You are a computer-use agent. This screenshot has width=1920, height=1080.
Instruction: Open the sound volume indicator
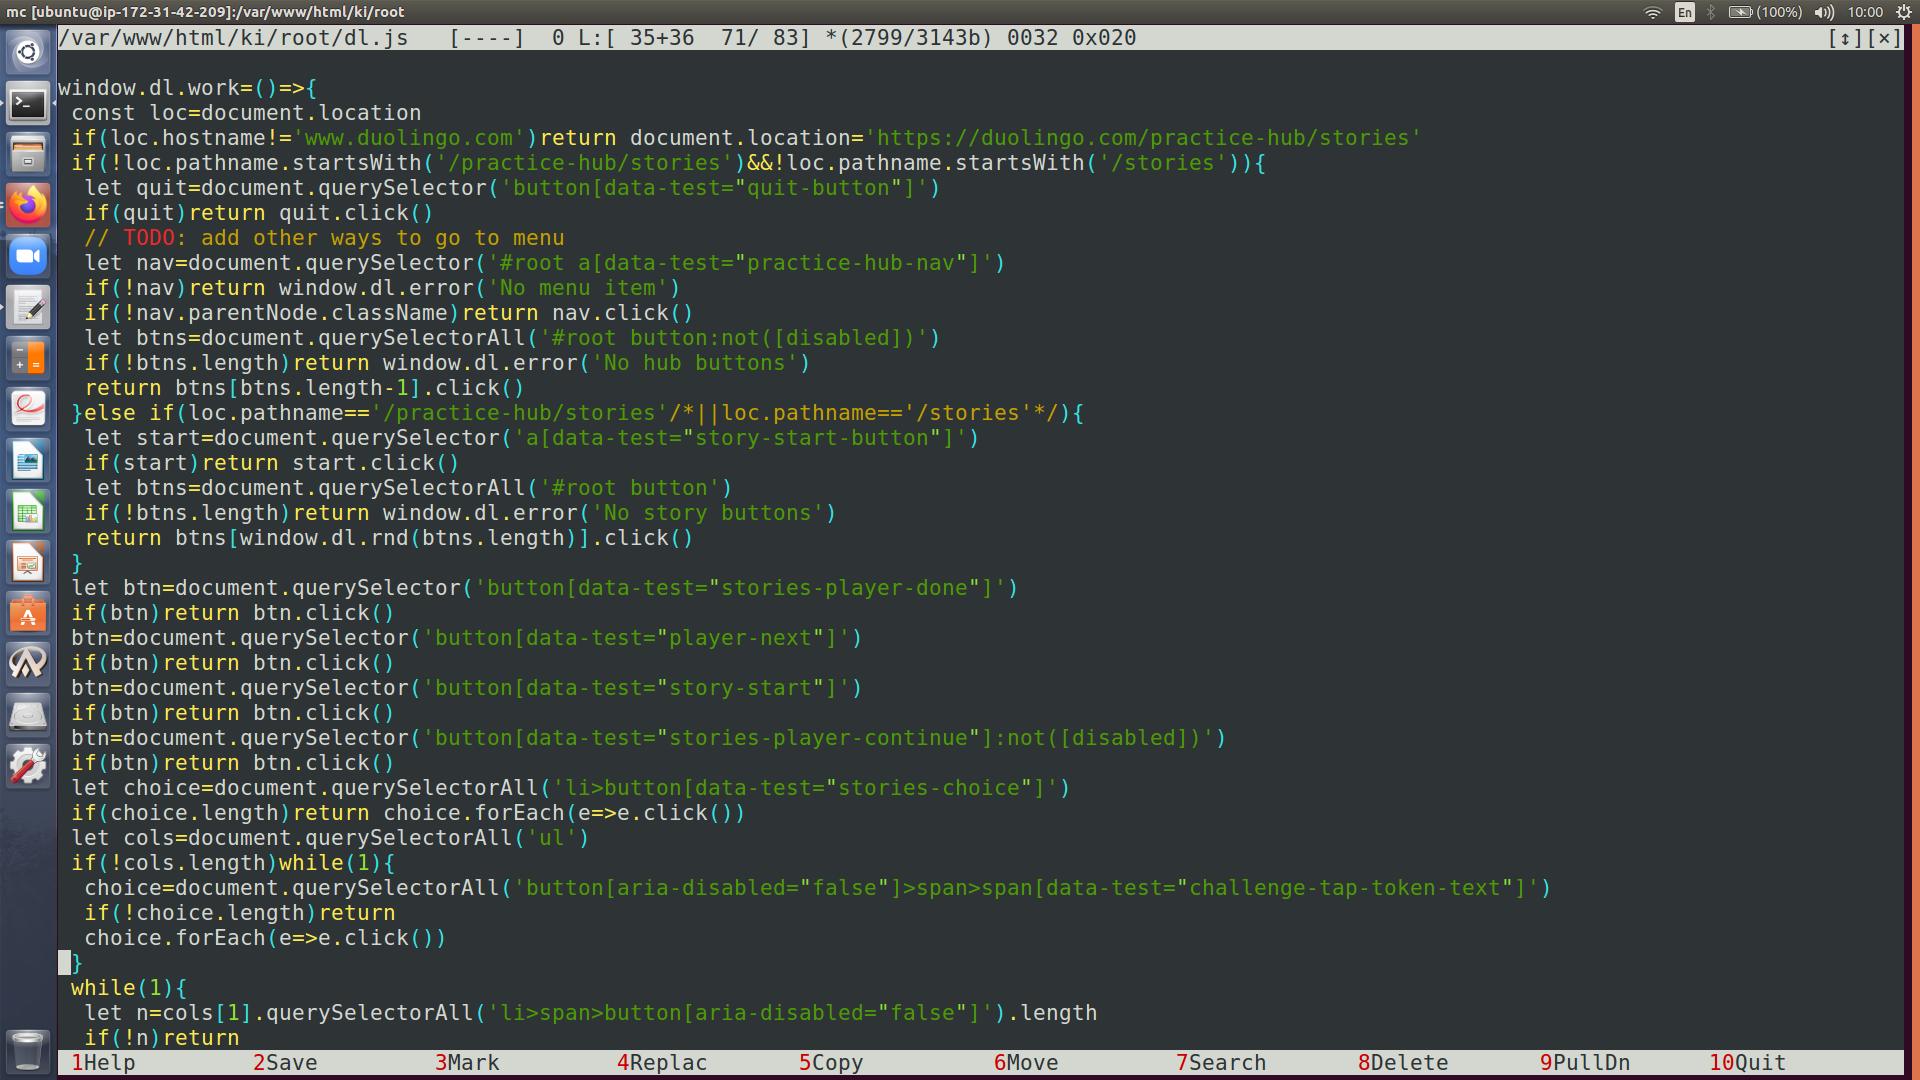tap(1824, 12)
